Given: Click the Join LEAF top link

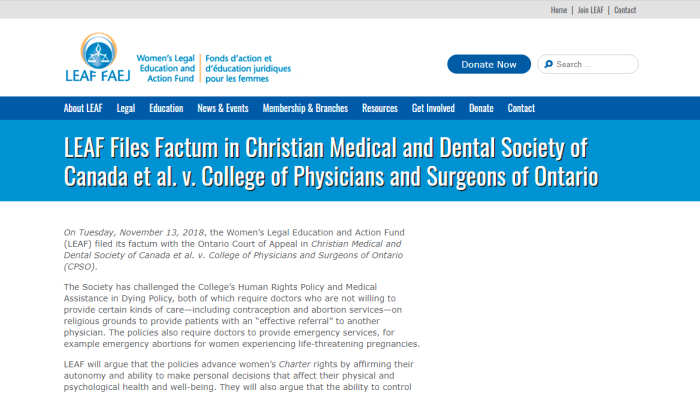Looking at the screenshot, I should 590,10.
